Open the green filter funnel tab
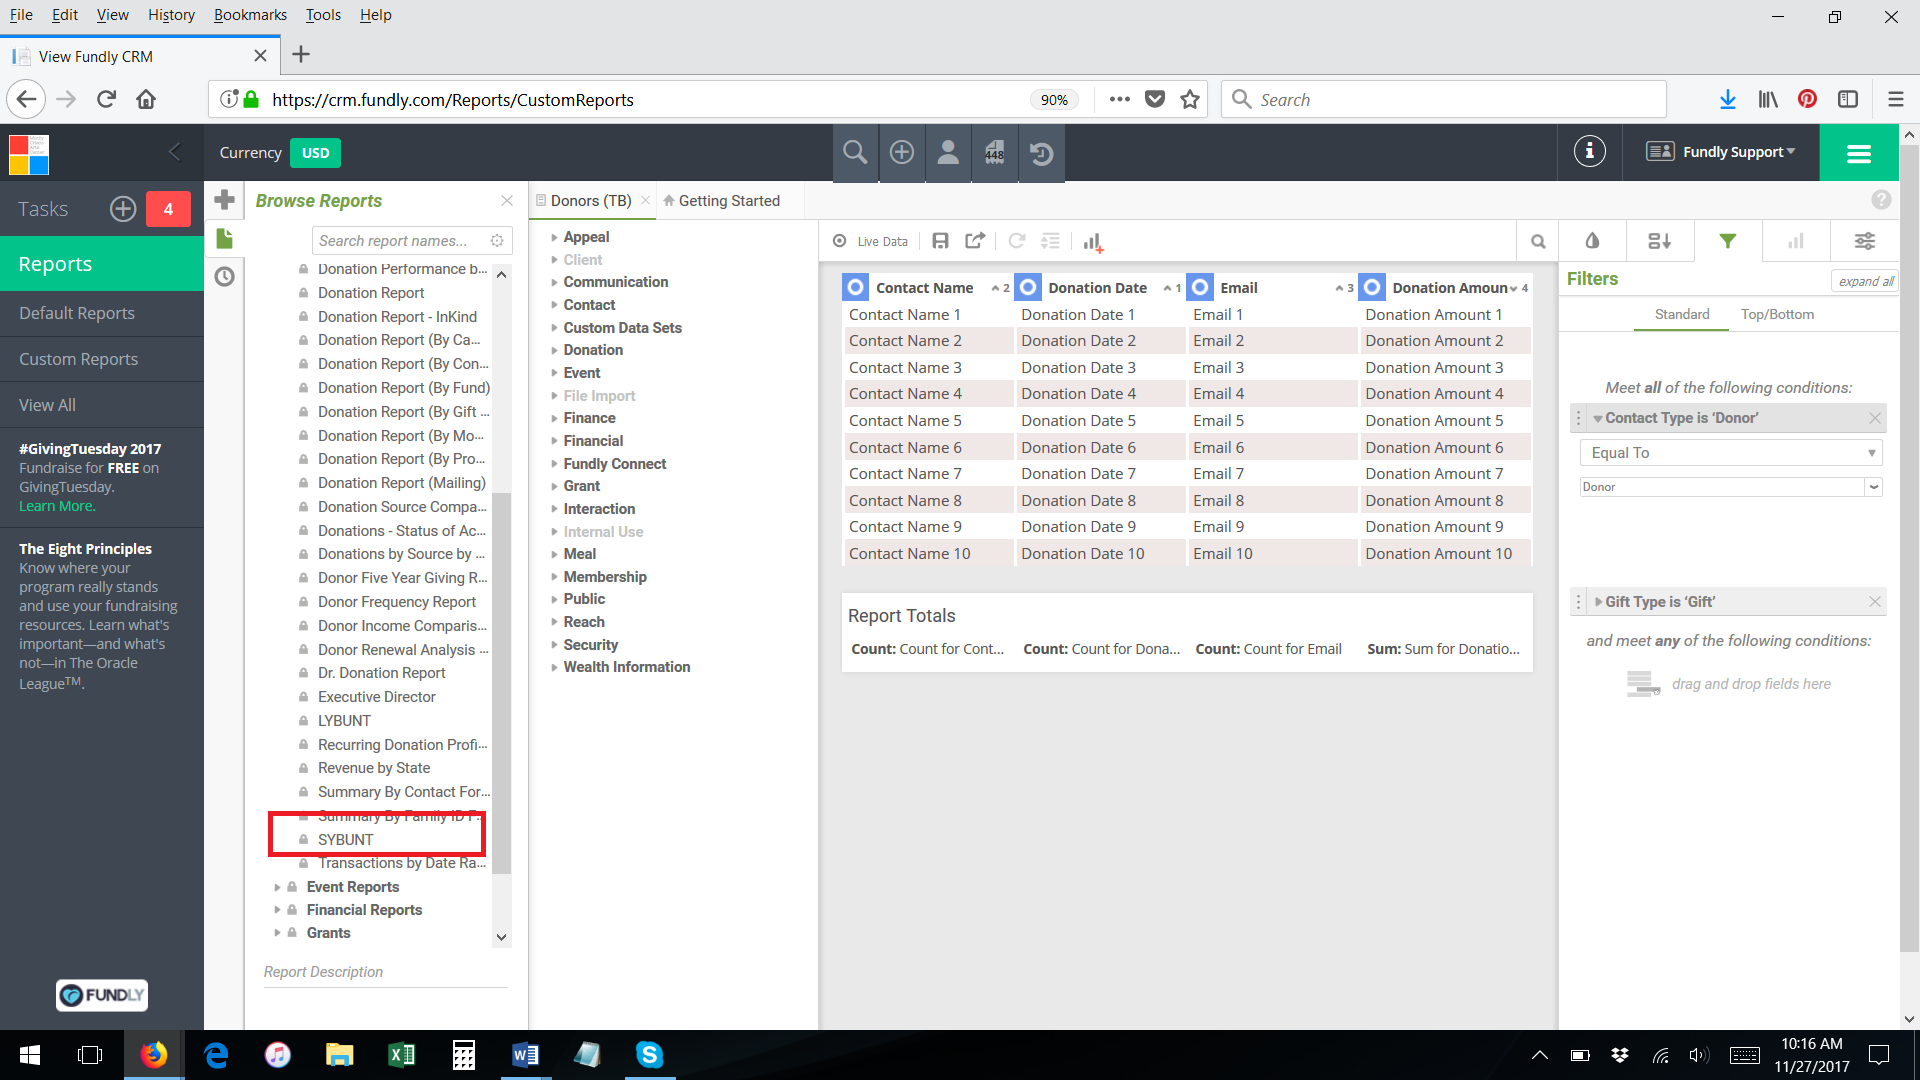 (1727, 241)
